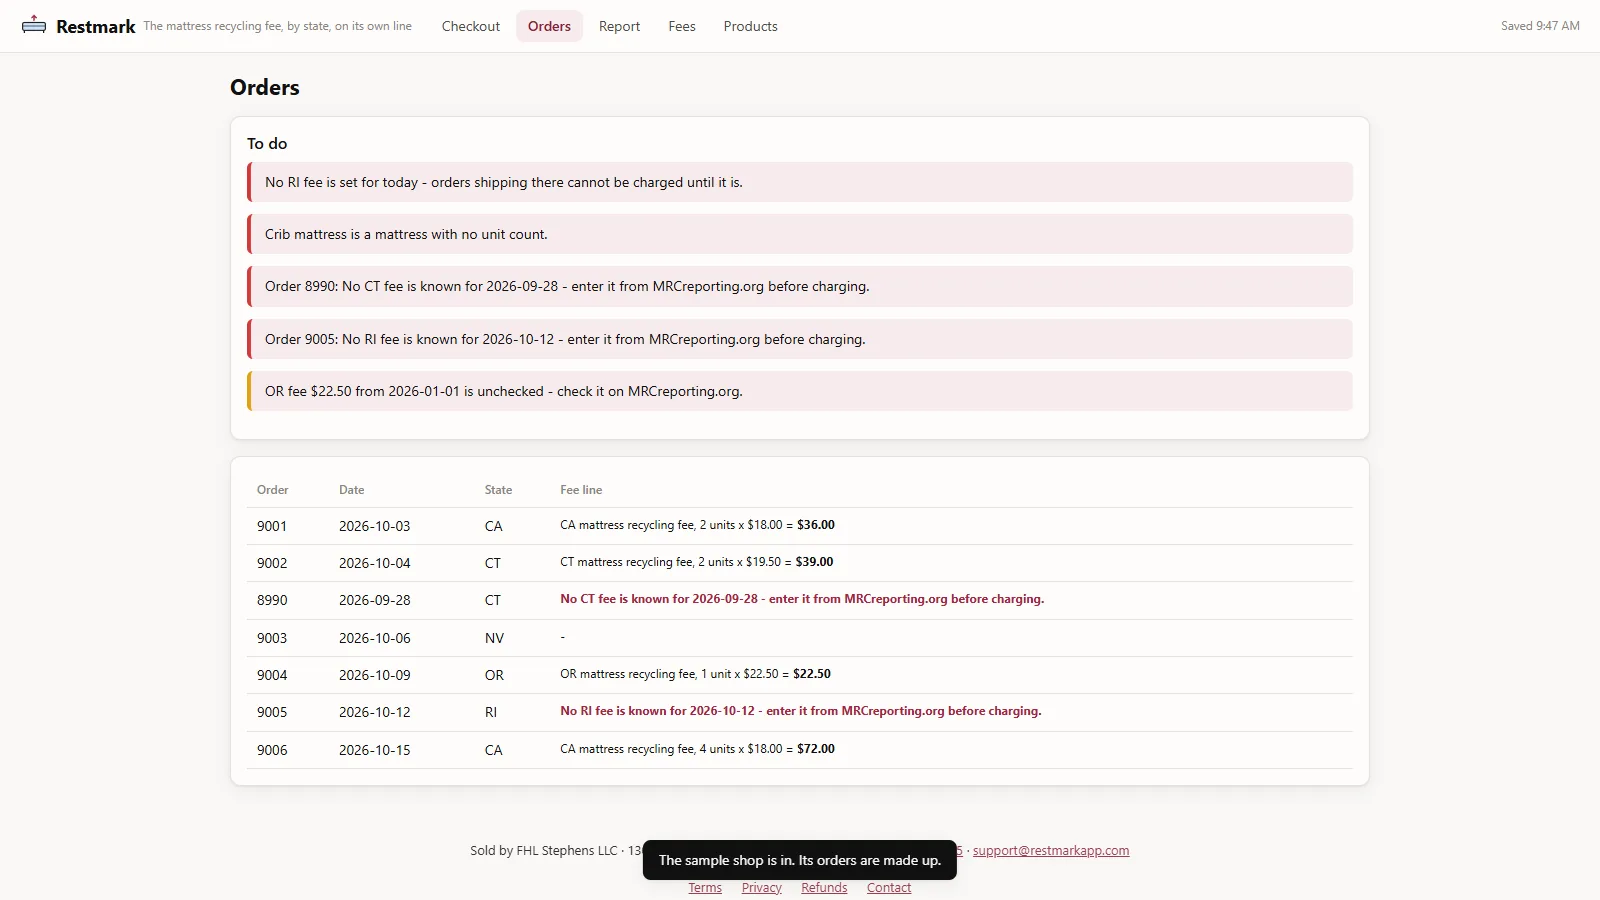Click order number 9001 in the table
This screenshot has width=1600, height=900.
click(272, 526)
